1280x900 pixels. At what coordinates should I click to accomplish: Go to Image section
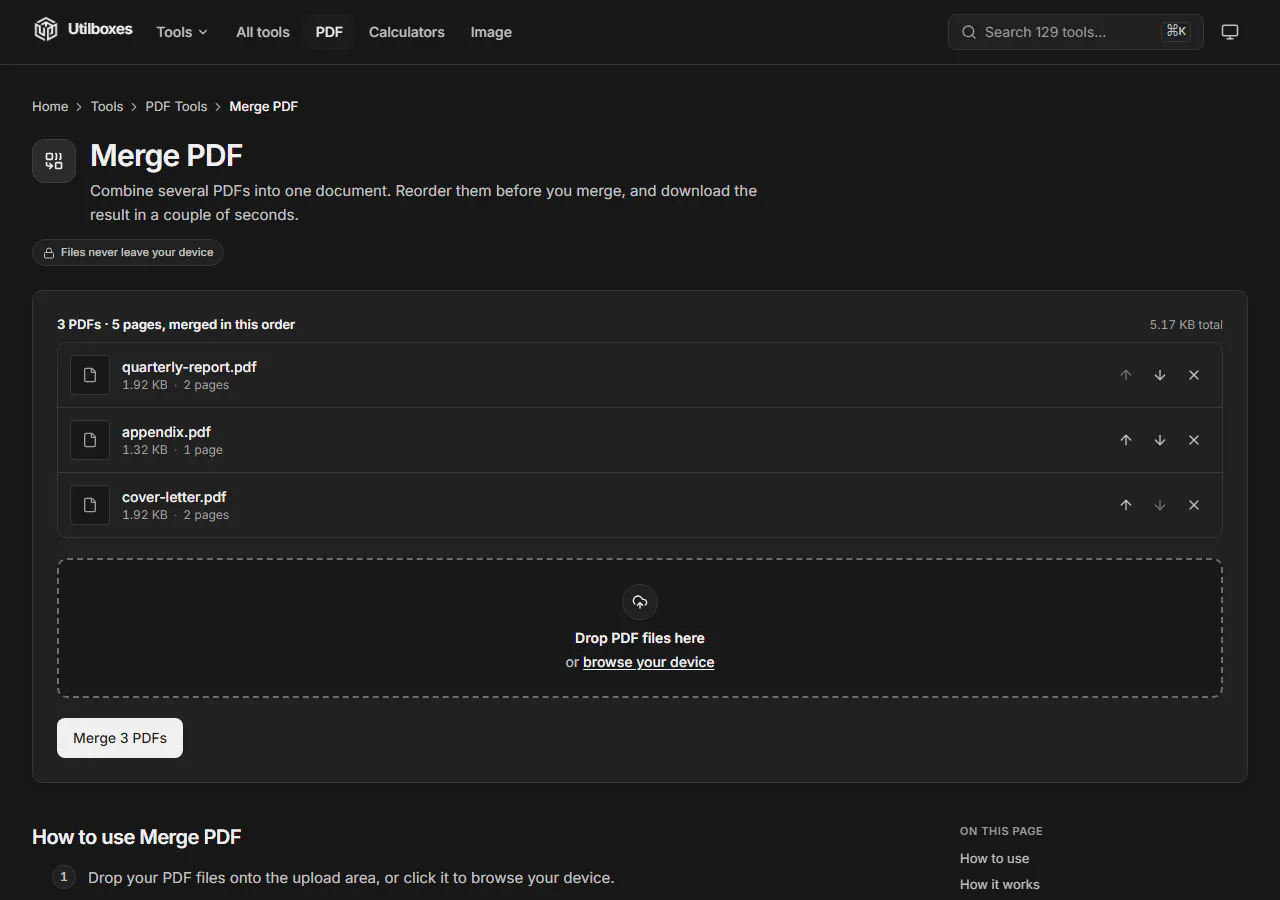(x=491, y=32)
